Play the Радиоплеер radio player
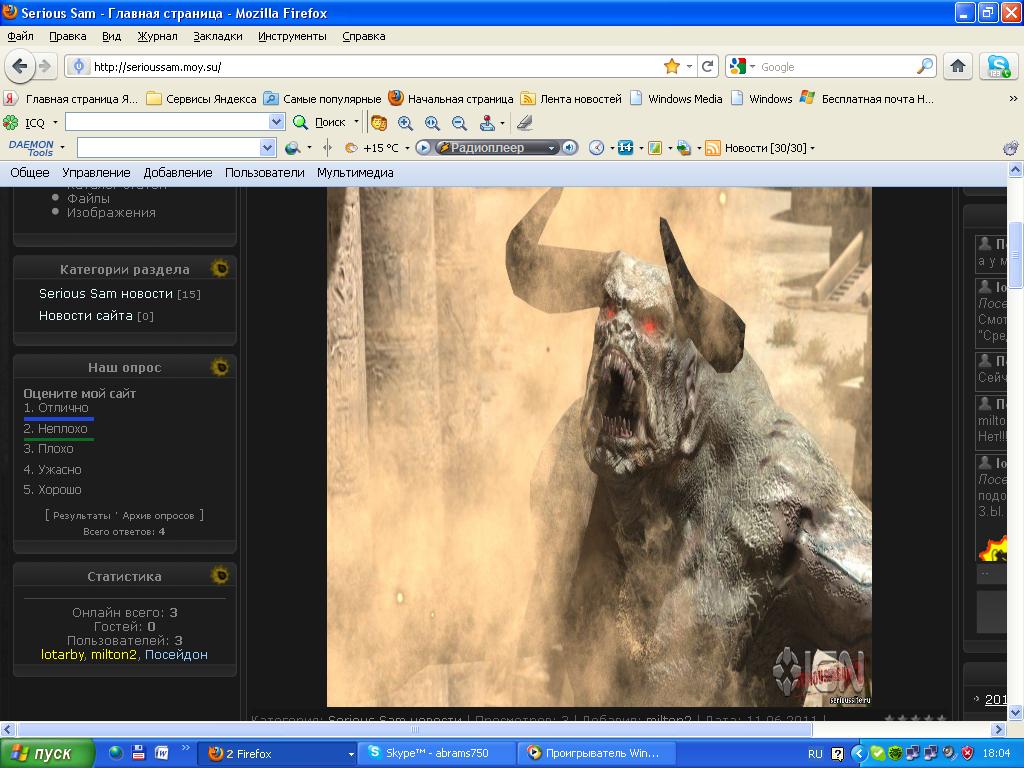The height and width of the screenshot is (768, 1024). [423, 148]
